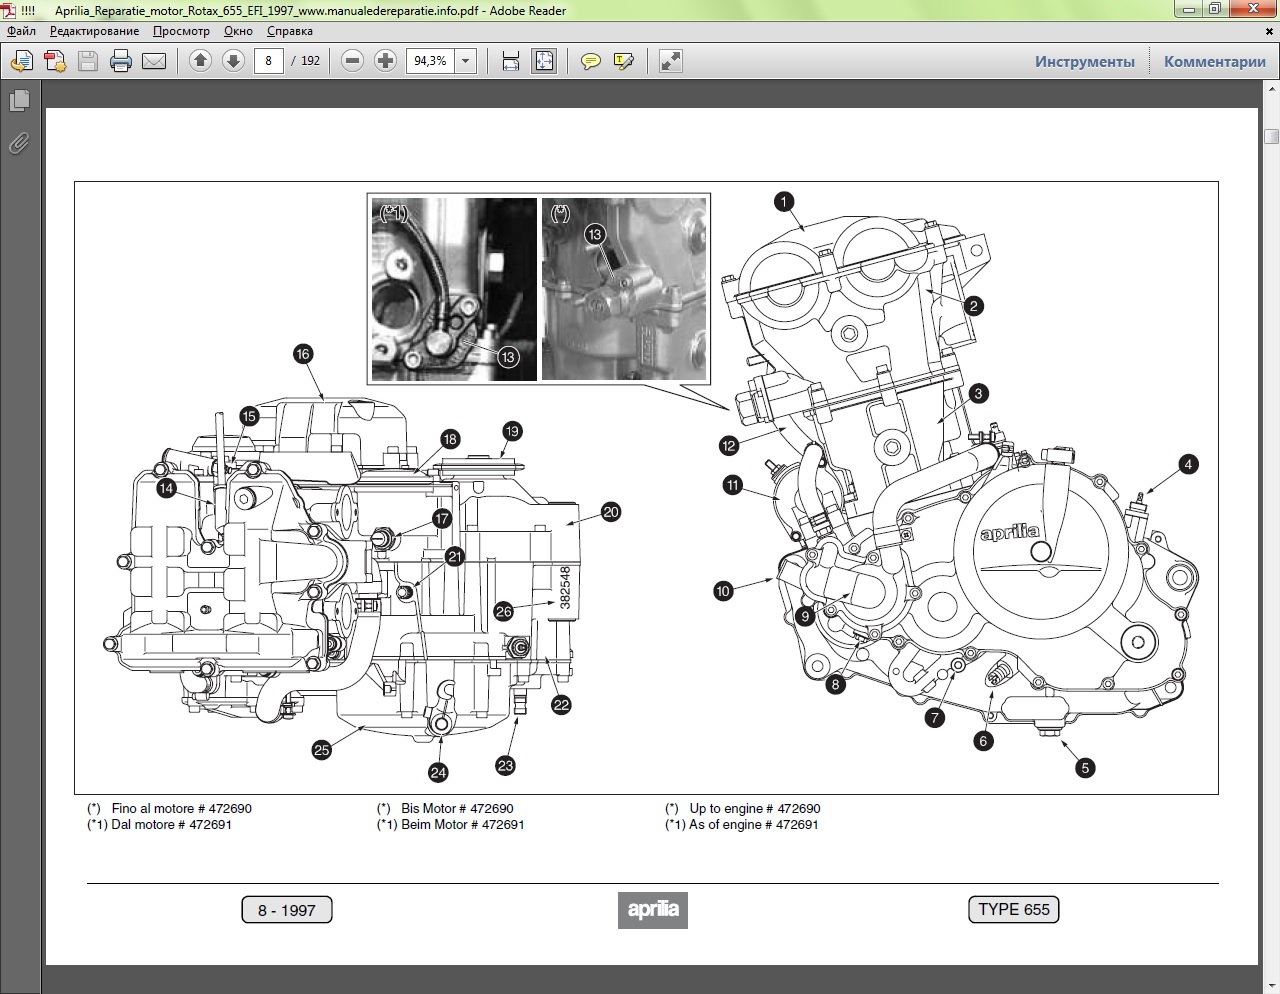Add a sticky note comment

click(x=591, y=61)
